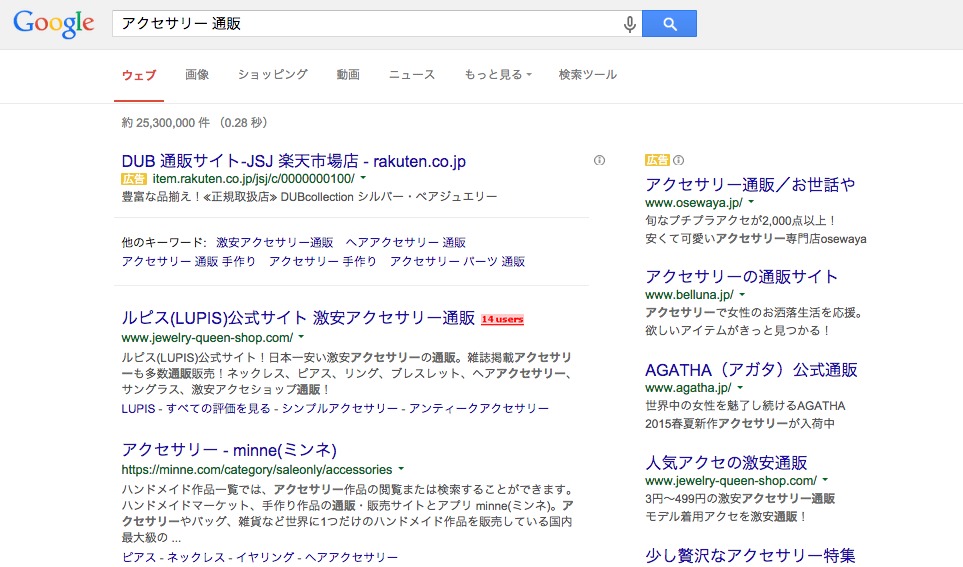963x567 pixels.
Task: Click the Google logo
Action: (x=54, y=24)
